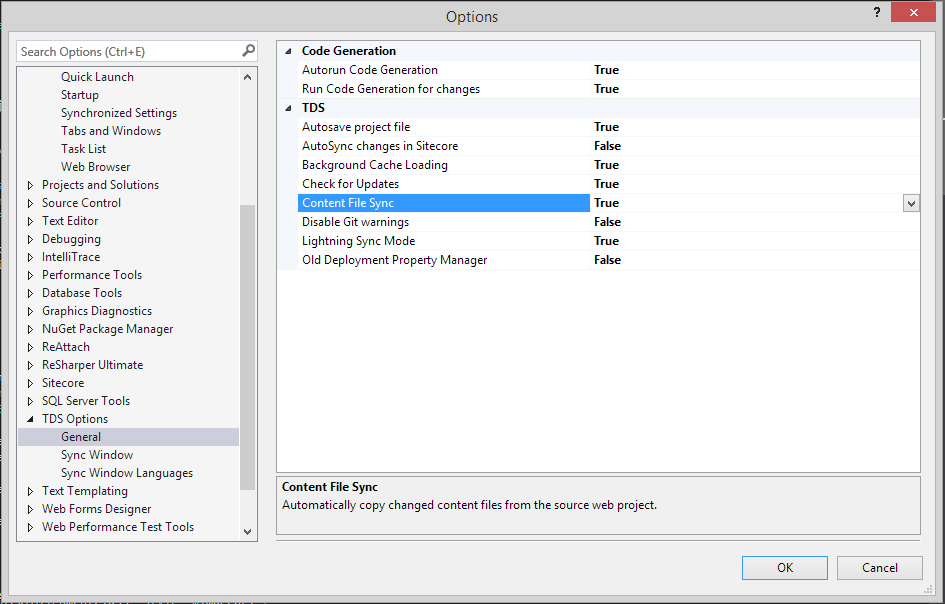Collapse the TDS Options node

pyautogui.click(x=30, y=418)
